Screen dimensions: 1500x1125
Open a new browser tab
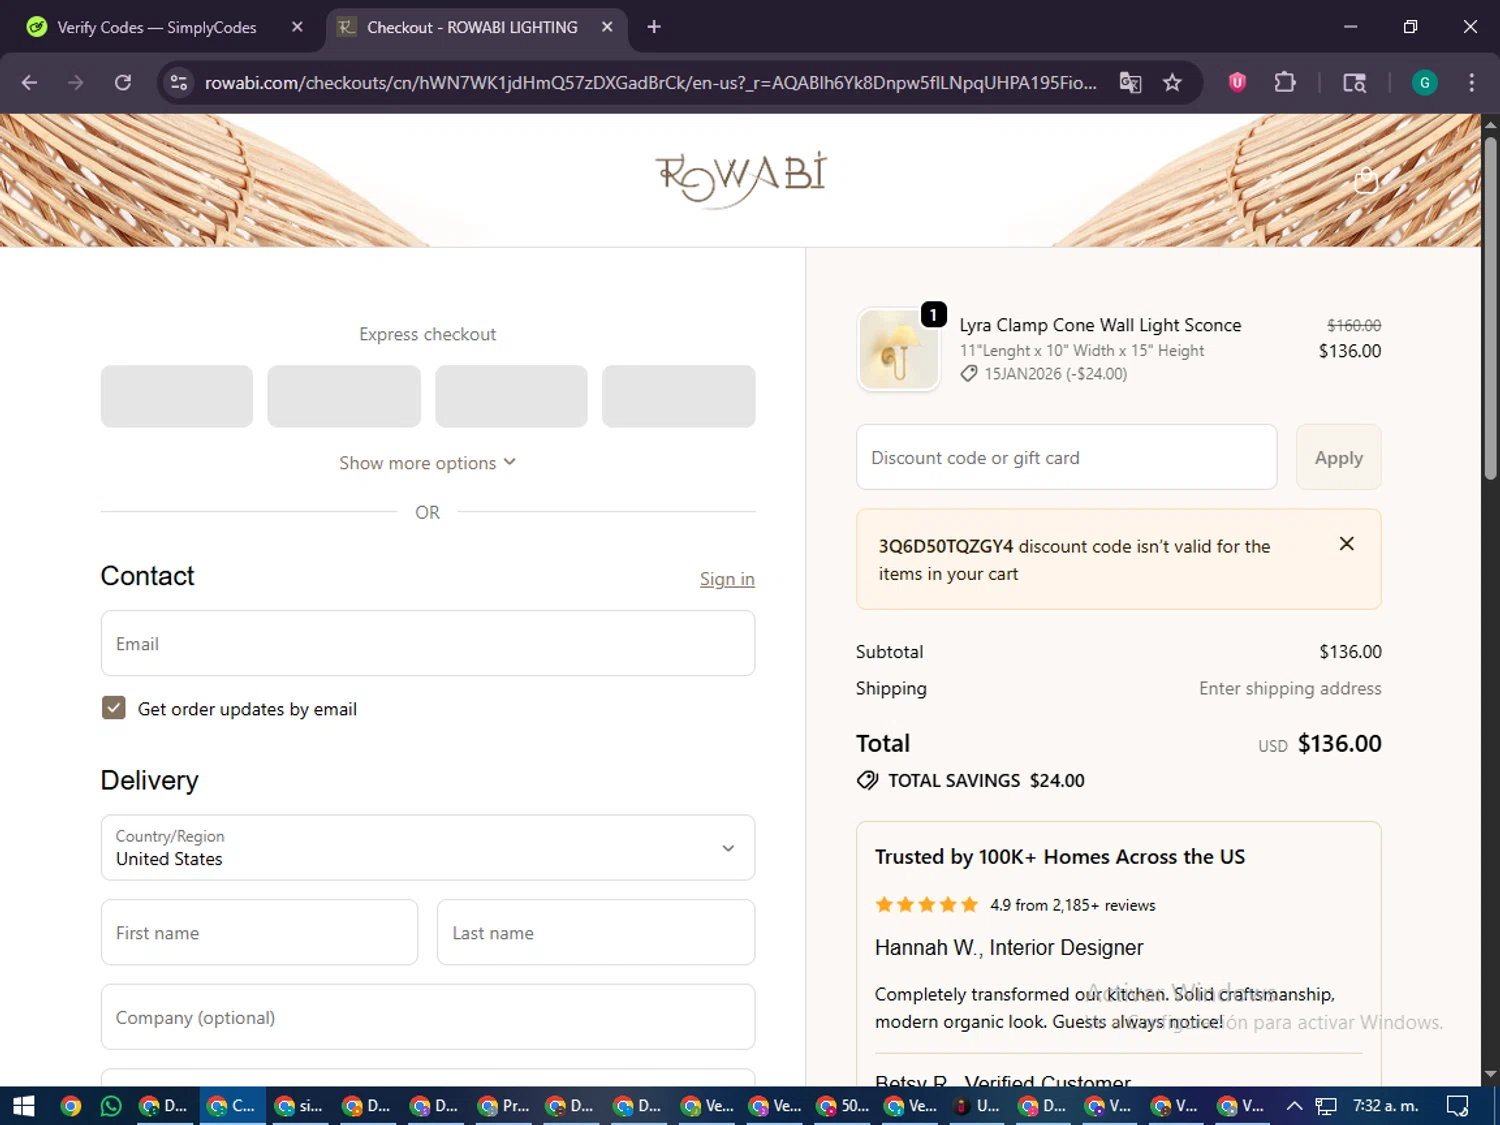pyautogui.click(x=654, y=27)
